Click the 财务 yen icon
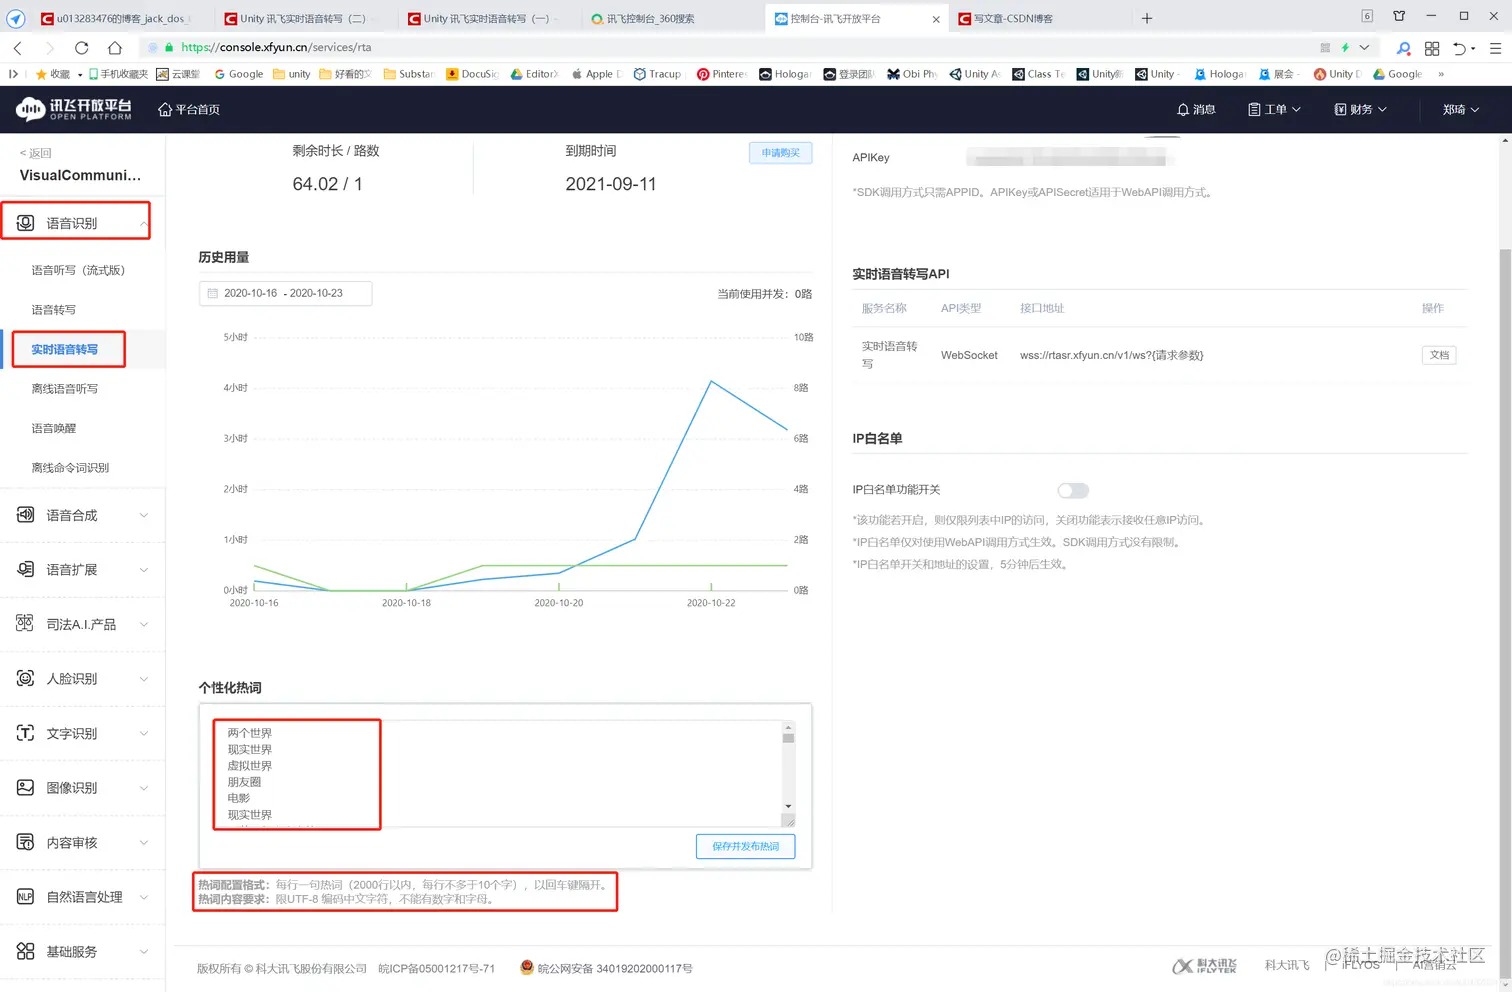 click(x=1340, y=109)
